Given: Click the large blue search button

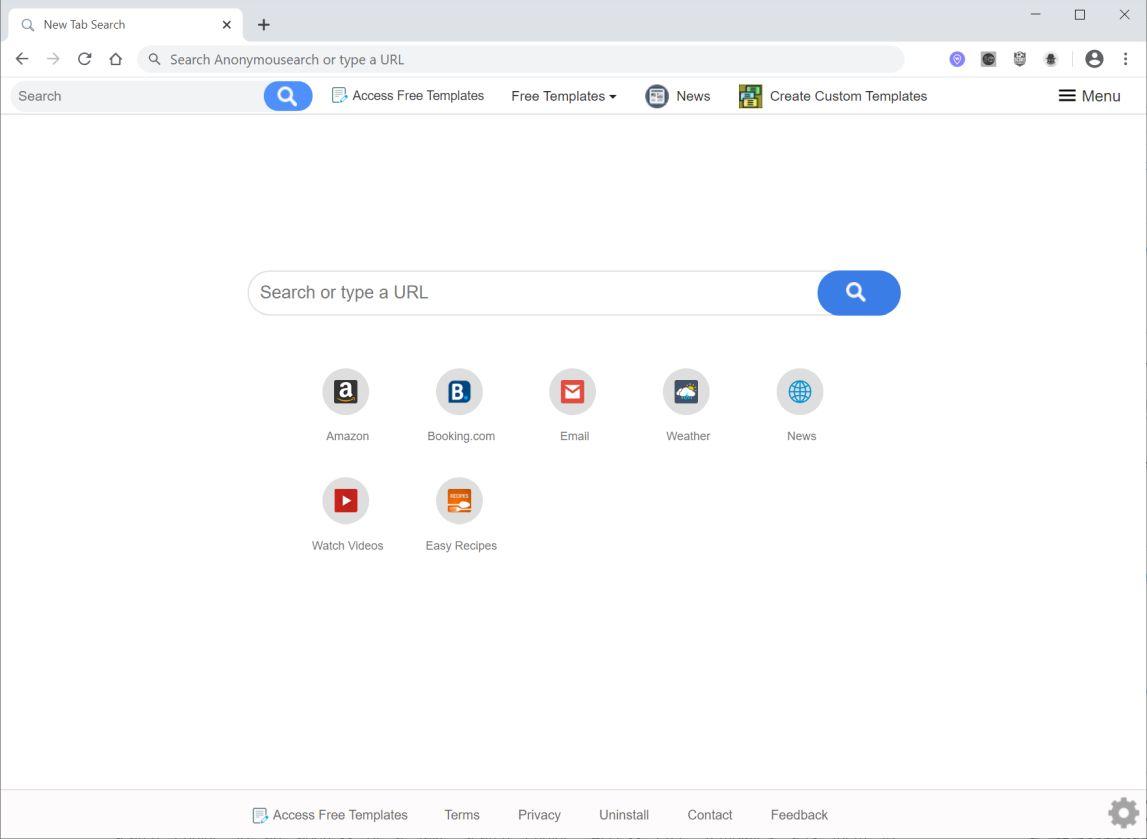Looking at the screenshot, I should pos(859,293).
